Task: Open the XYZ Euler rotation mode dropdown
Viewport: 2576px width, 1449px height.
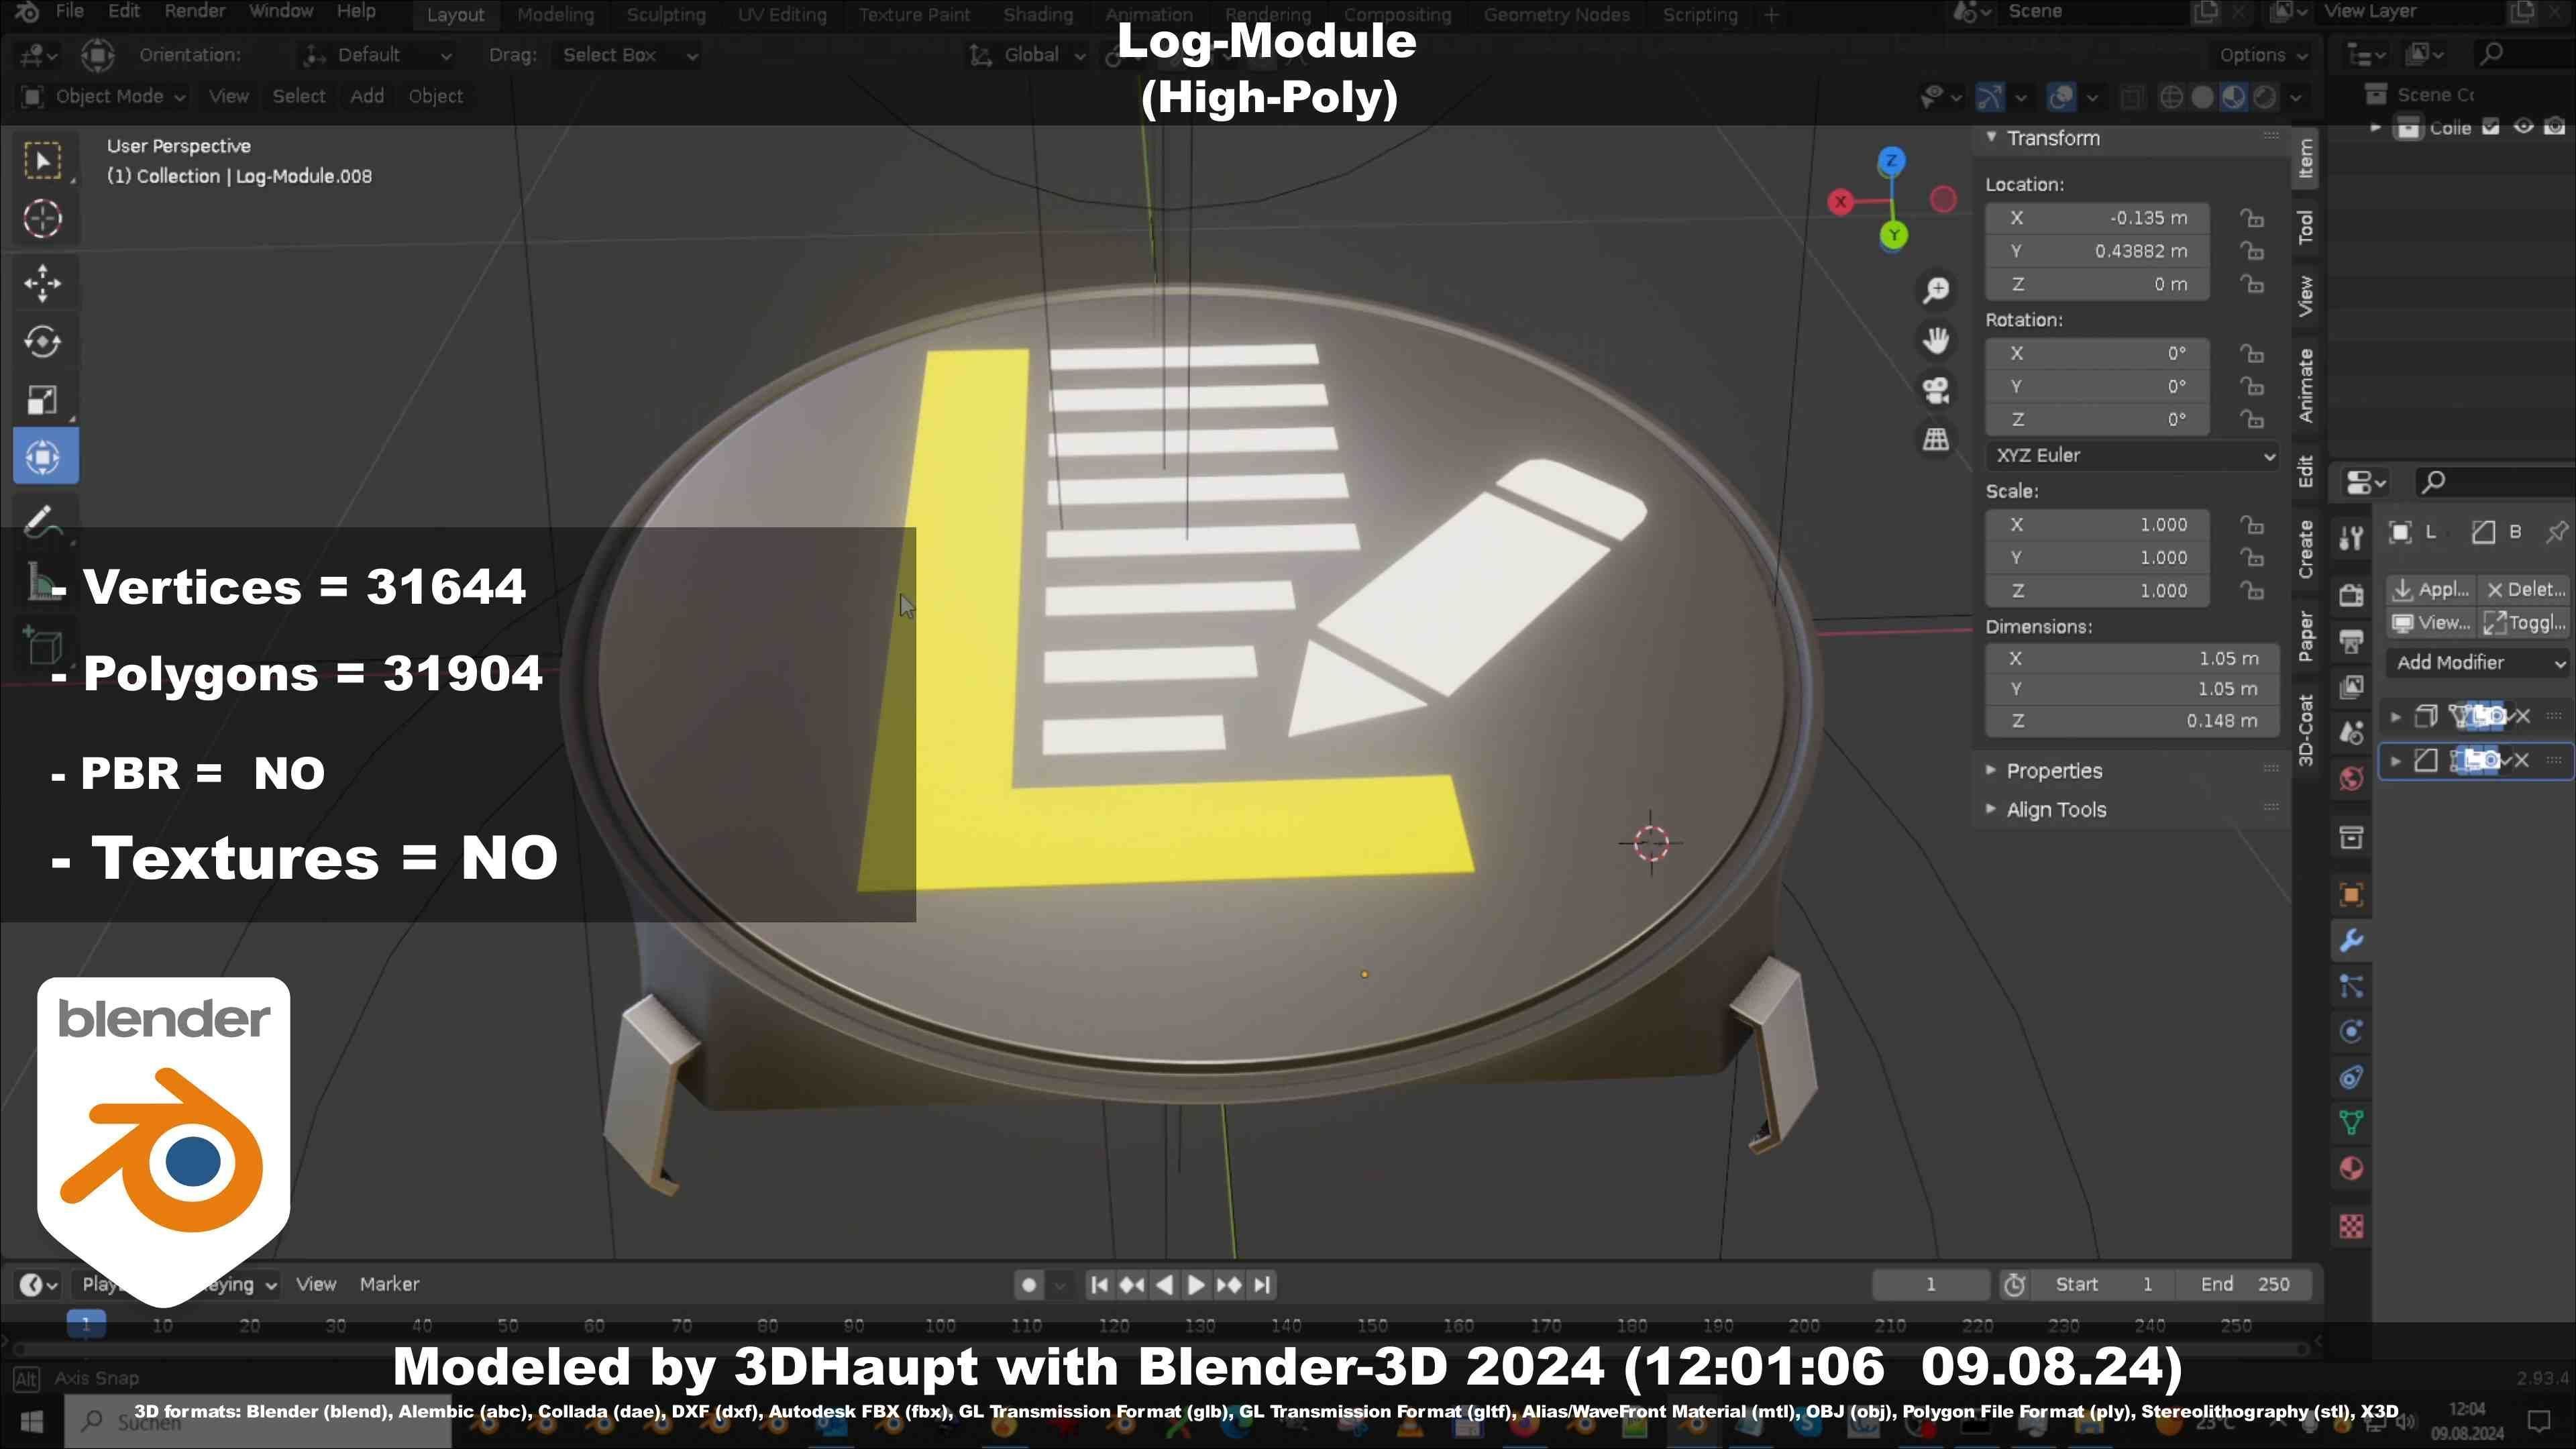Action: tap(2132, 456)
